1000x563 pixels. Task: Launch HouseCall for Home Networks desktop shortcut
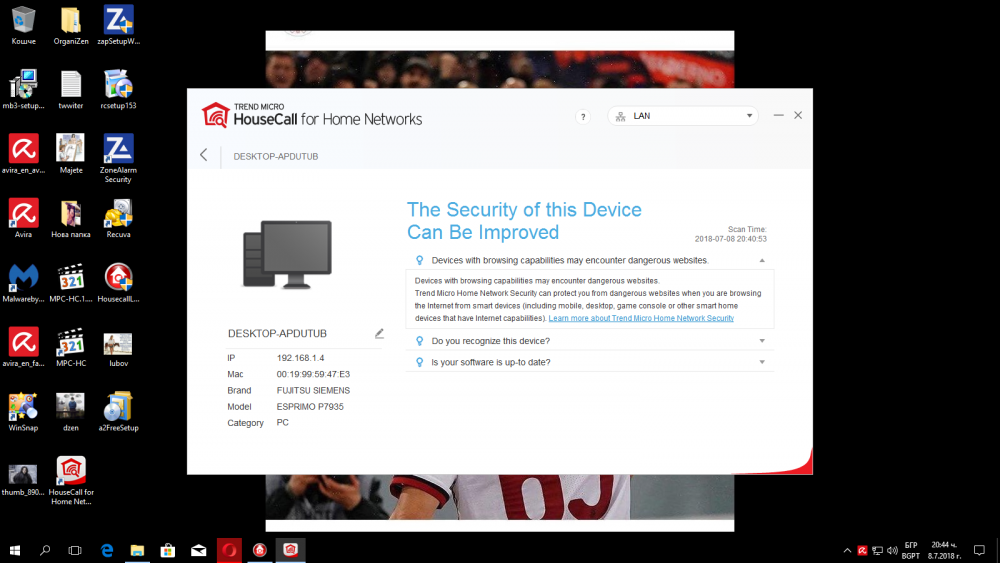(71, 481)
